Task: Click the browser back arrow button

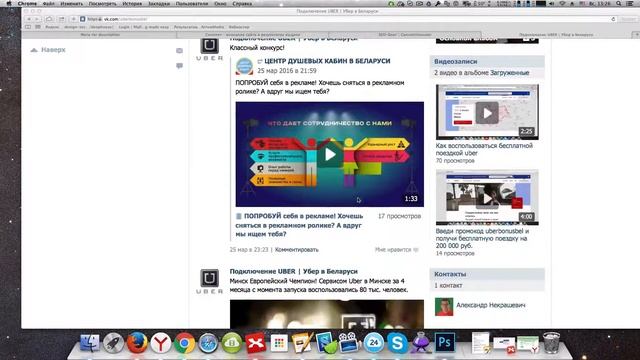Action: (x=29, y=19)
